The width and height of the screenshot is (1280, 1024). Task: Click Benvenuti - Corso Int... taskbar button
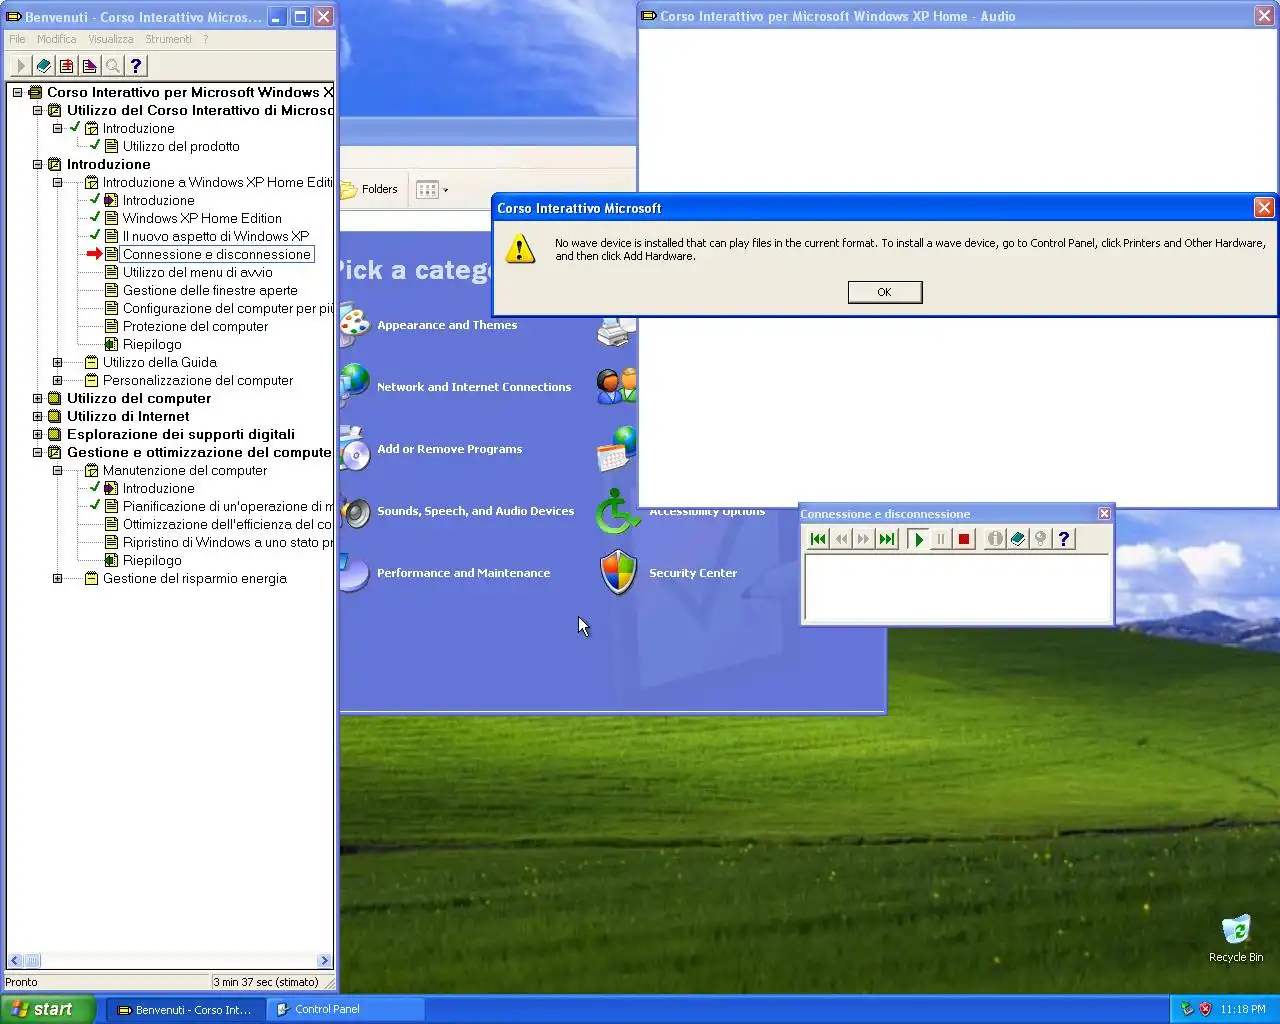[187, 1009]
